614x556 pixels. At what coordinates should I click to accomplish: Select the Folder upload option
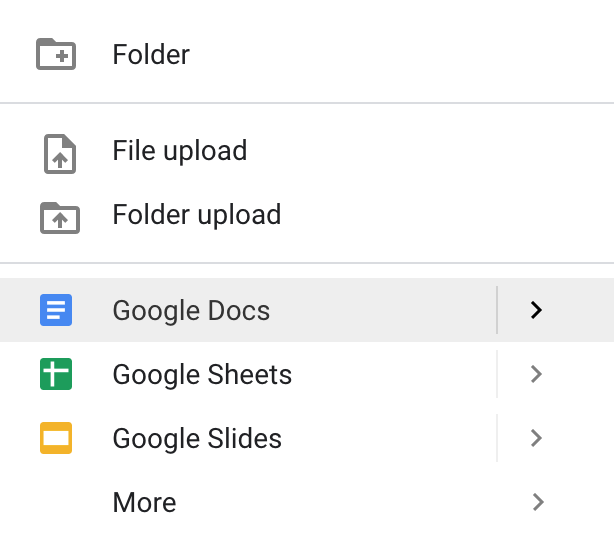pos(197,215)
